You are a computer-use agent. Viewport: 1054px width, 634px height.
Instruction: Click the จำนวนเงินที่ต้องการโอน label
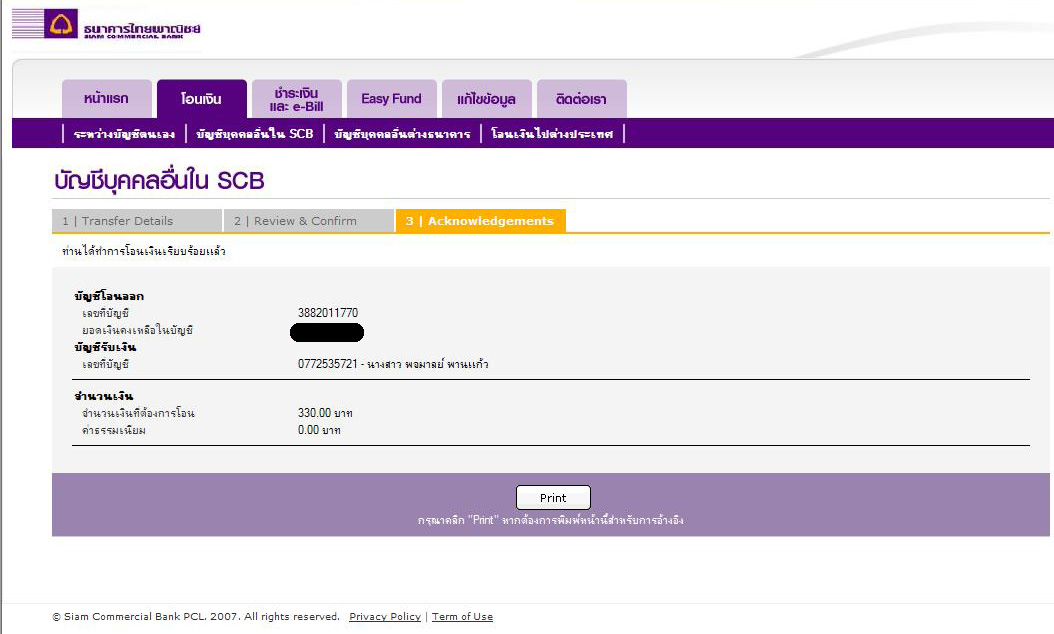pos(138,413)
